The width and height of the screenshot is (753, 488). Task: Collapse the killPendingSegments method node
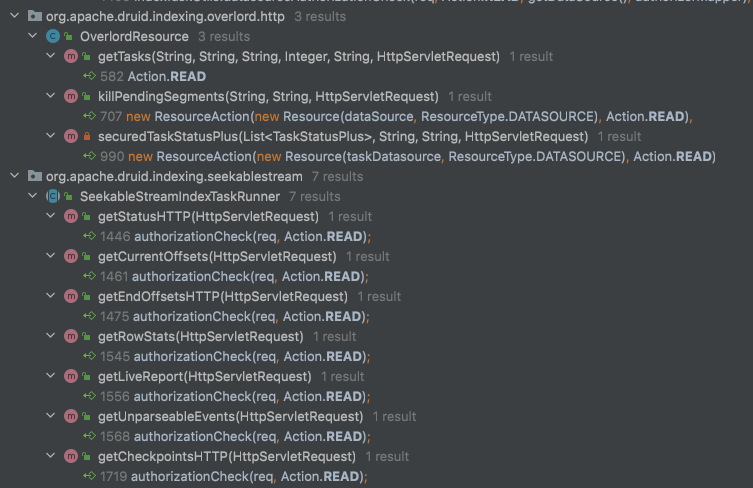coord(50,96)
